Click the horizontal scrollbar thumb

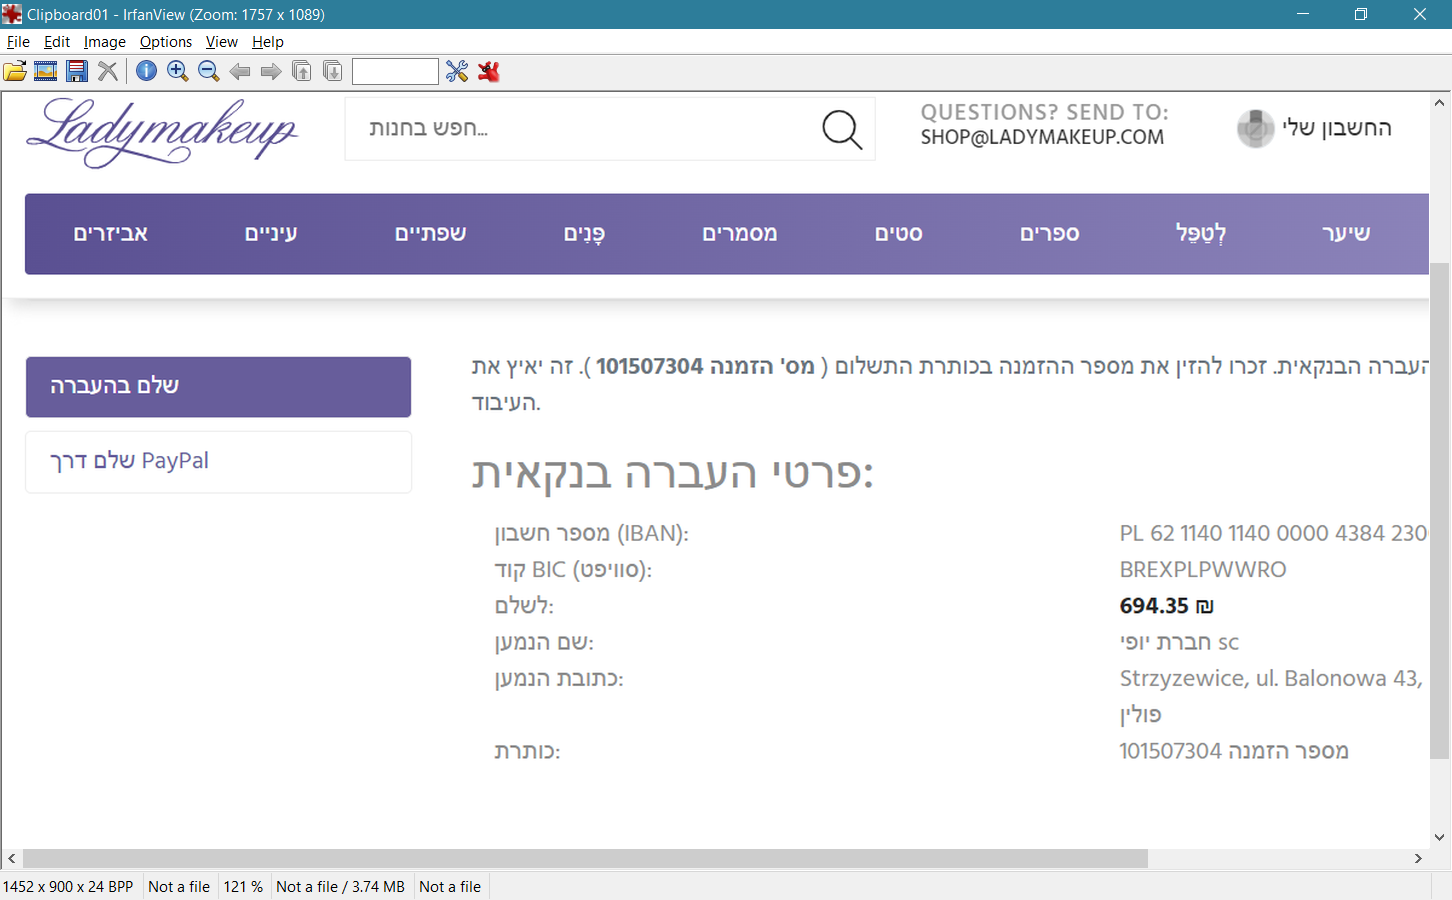[585, 858]
